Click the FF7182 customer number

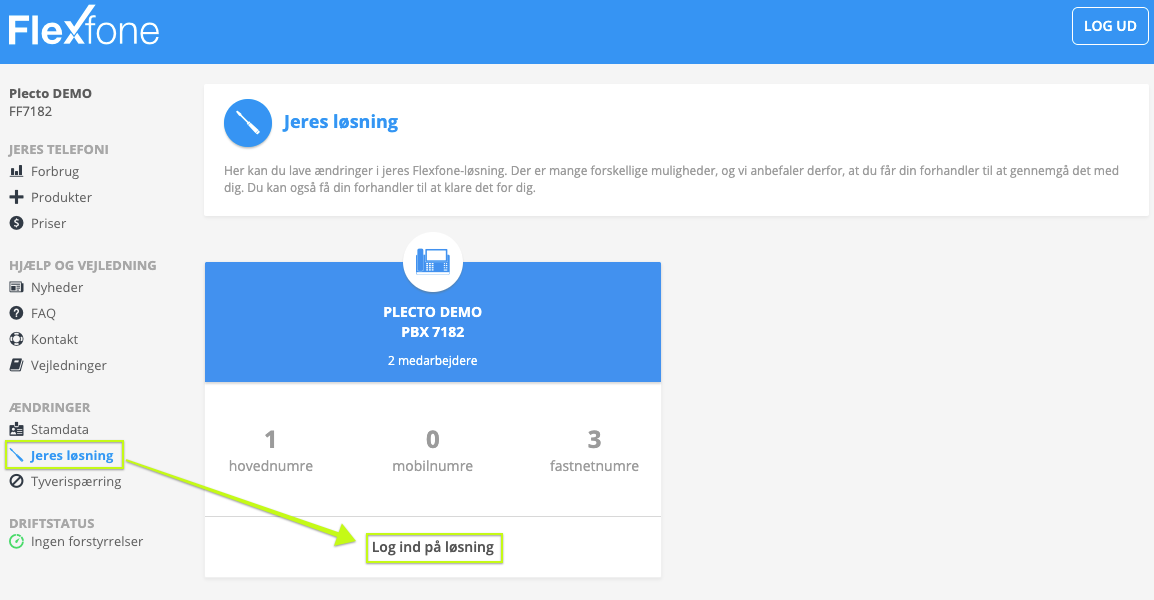tap(30, 111)
